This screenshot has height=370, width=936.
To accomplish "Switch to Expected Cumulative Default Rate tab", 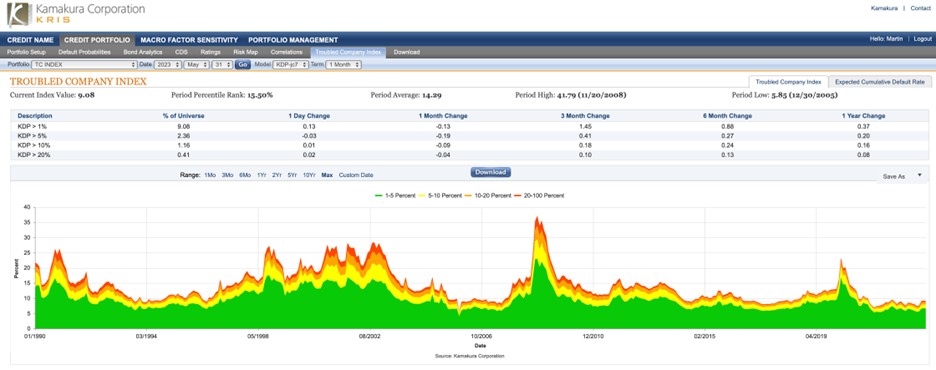I will click(880, 82).
